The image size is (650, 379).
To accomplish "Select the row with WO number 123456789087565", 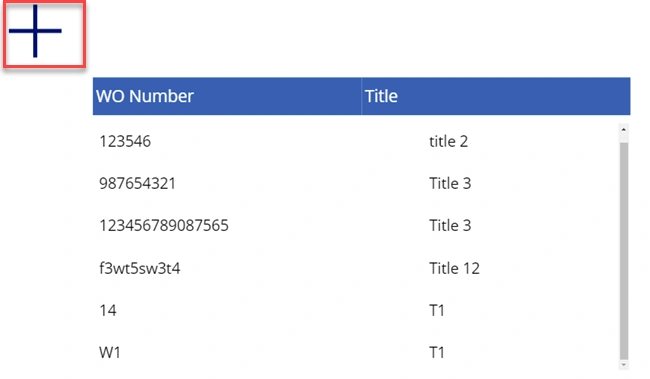I will tap(356, 226).
